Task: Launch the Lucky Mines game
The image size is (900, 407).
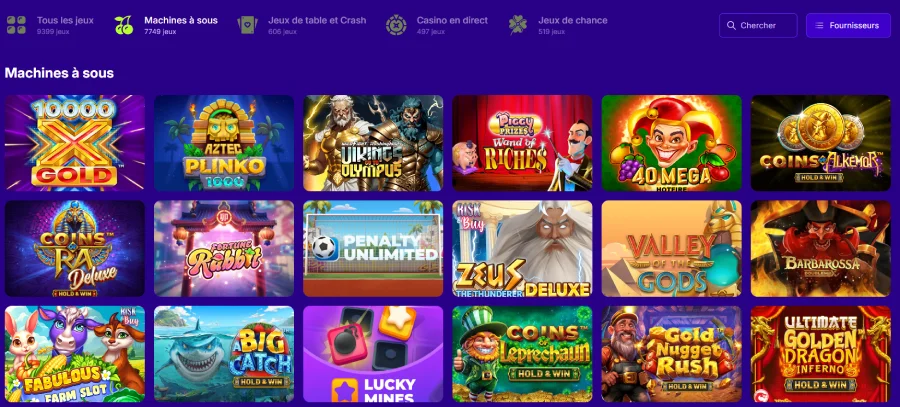Action: [x=373, y=354]
